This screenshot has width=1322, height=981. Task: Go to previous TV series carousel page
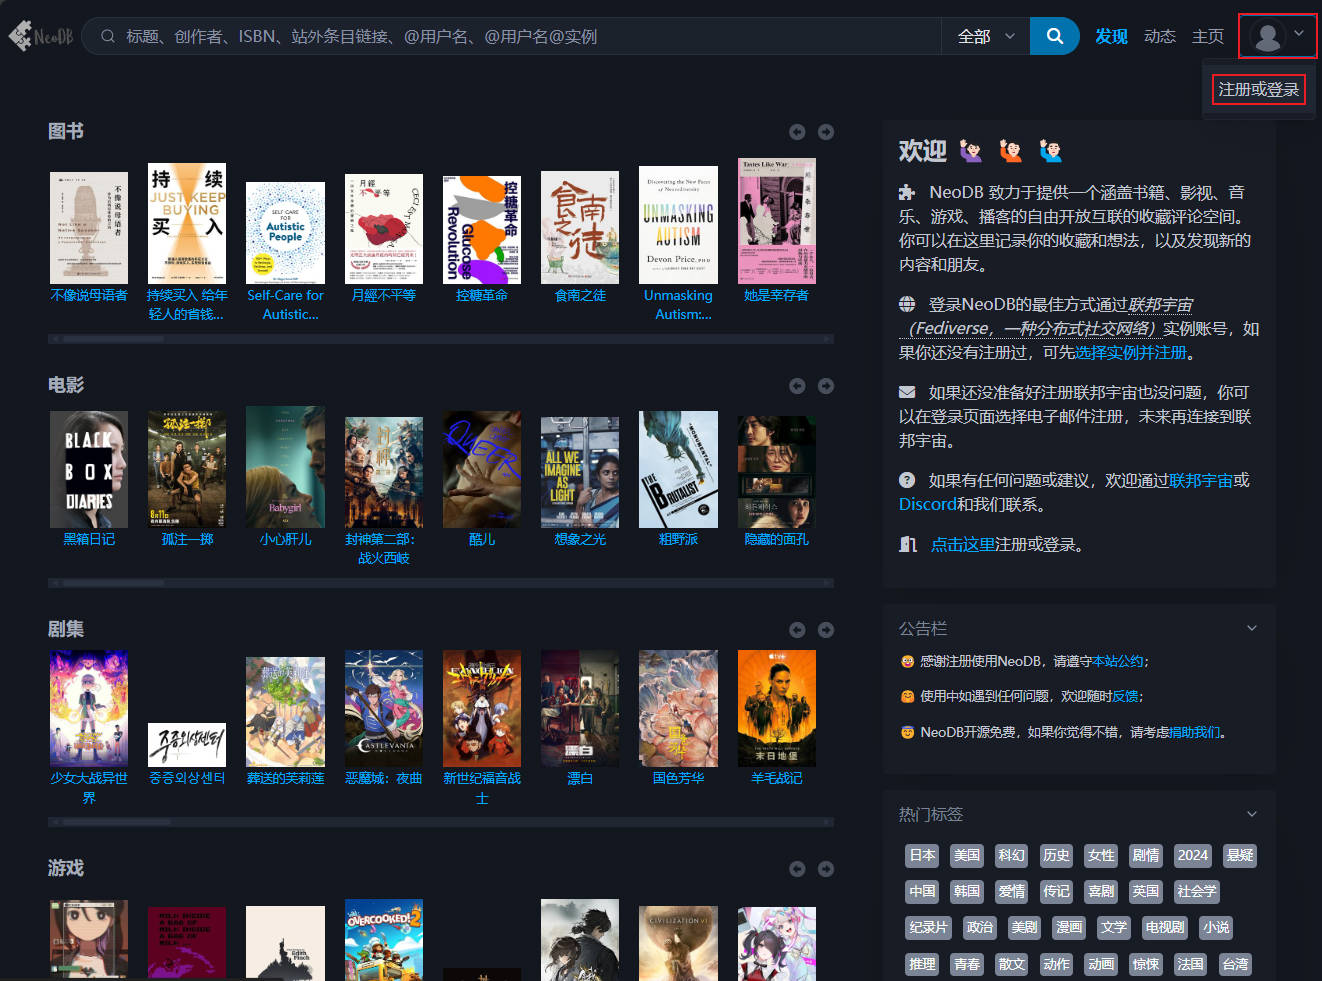(797, 630)
